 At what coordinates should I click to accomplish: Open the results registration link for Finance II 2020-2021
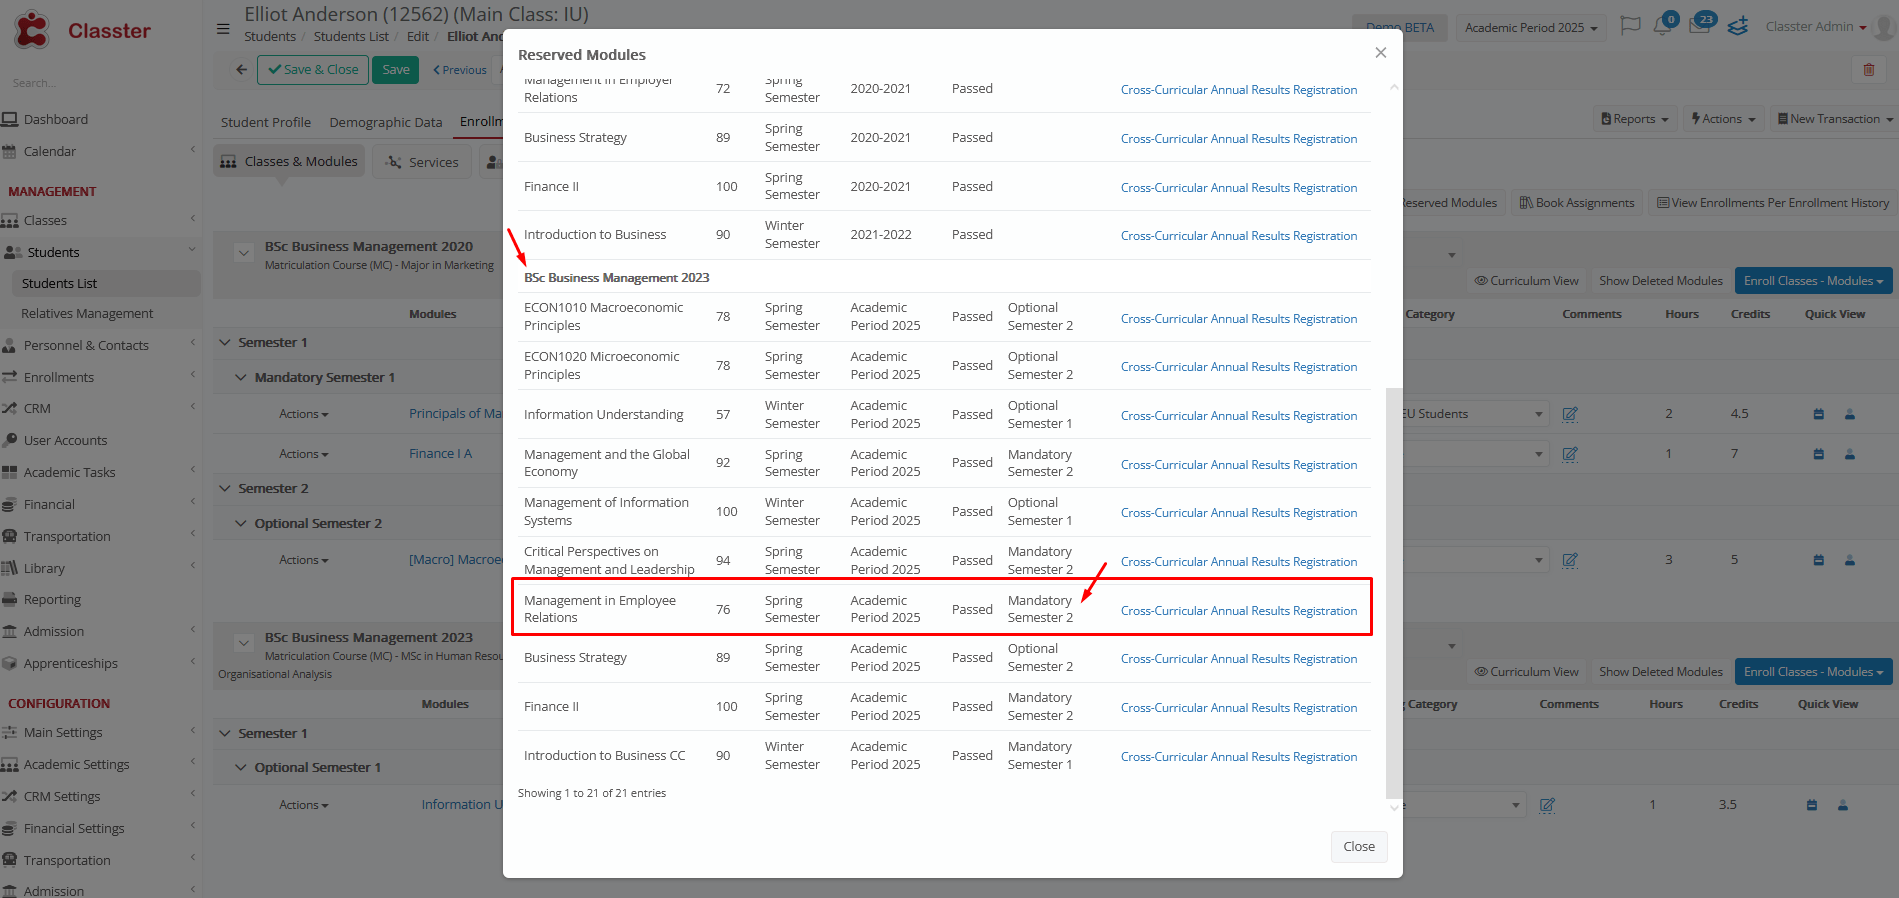click(1238, 188)
